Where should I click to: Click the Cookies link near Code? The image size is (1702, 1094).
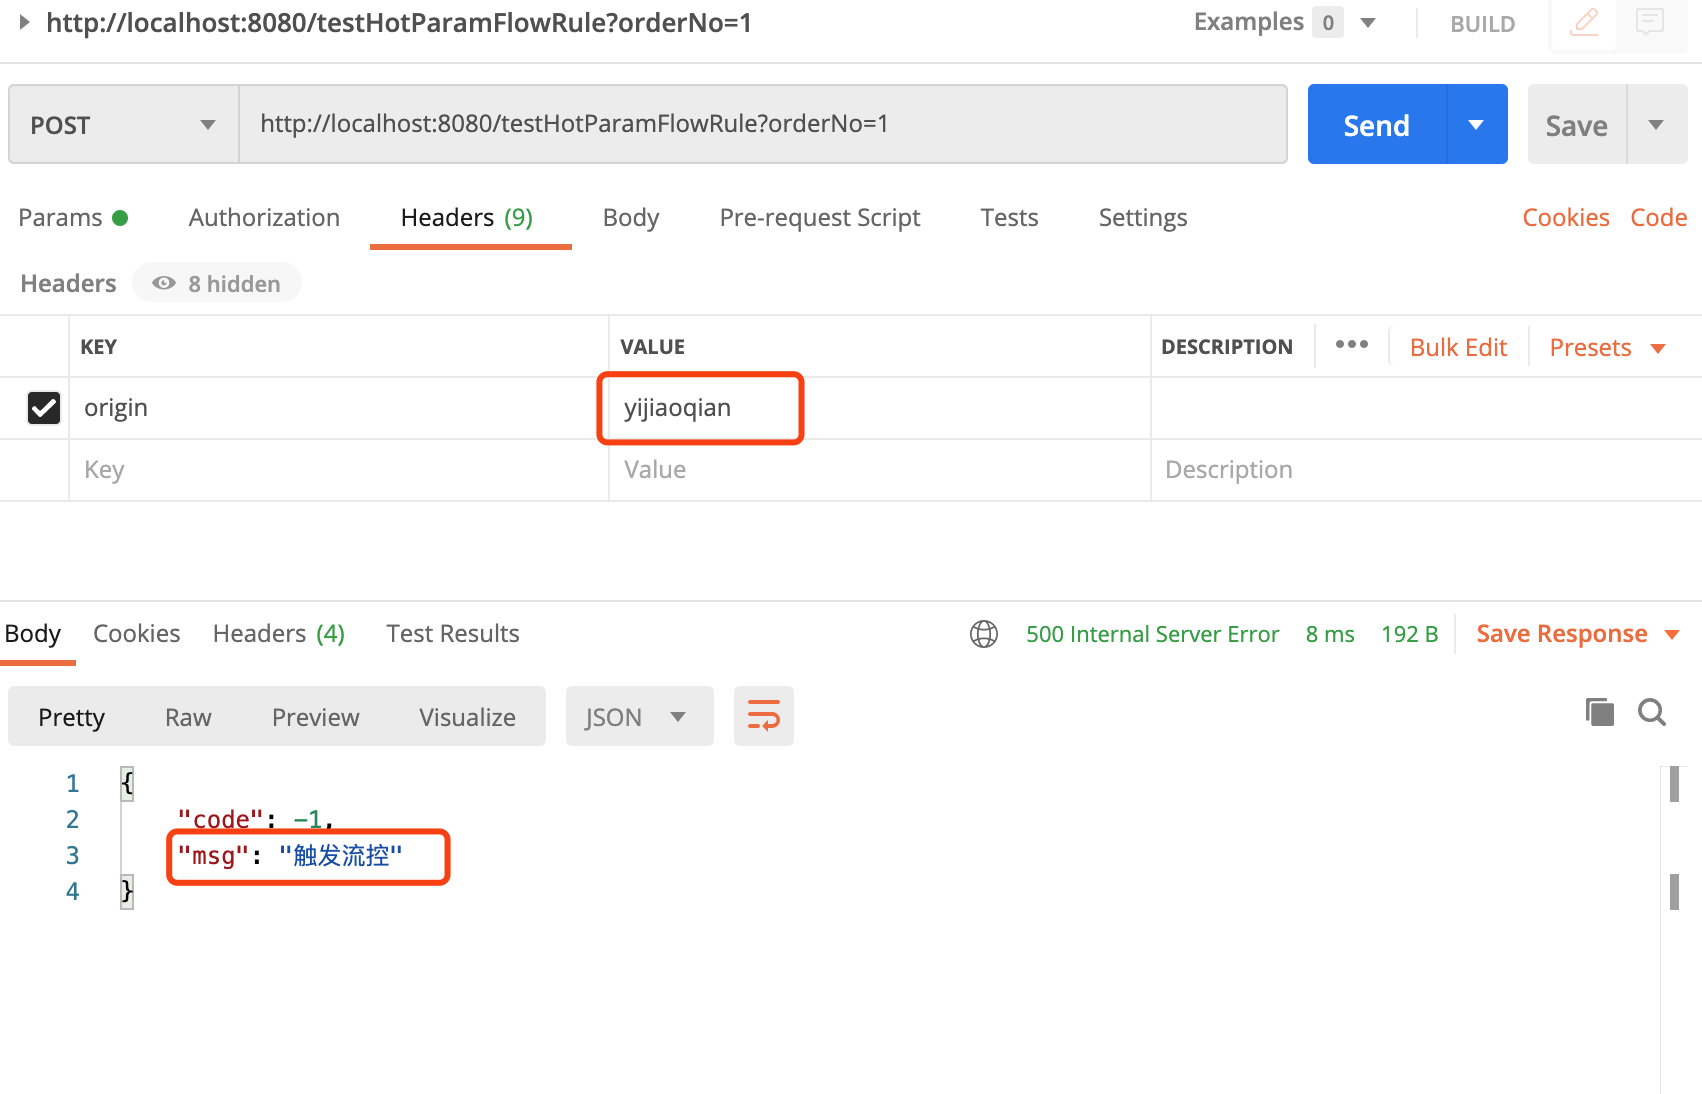1565,218
